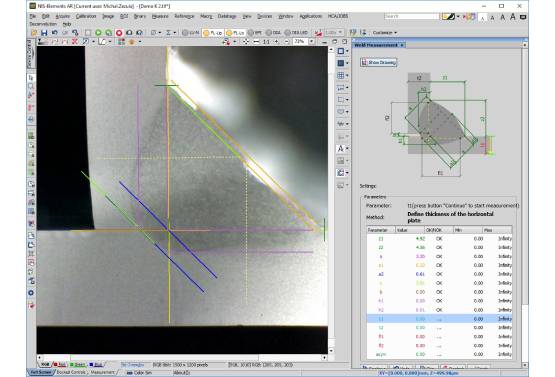Open the sigma tool dropdown arrow

coord(174,33)
